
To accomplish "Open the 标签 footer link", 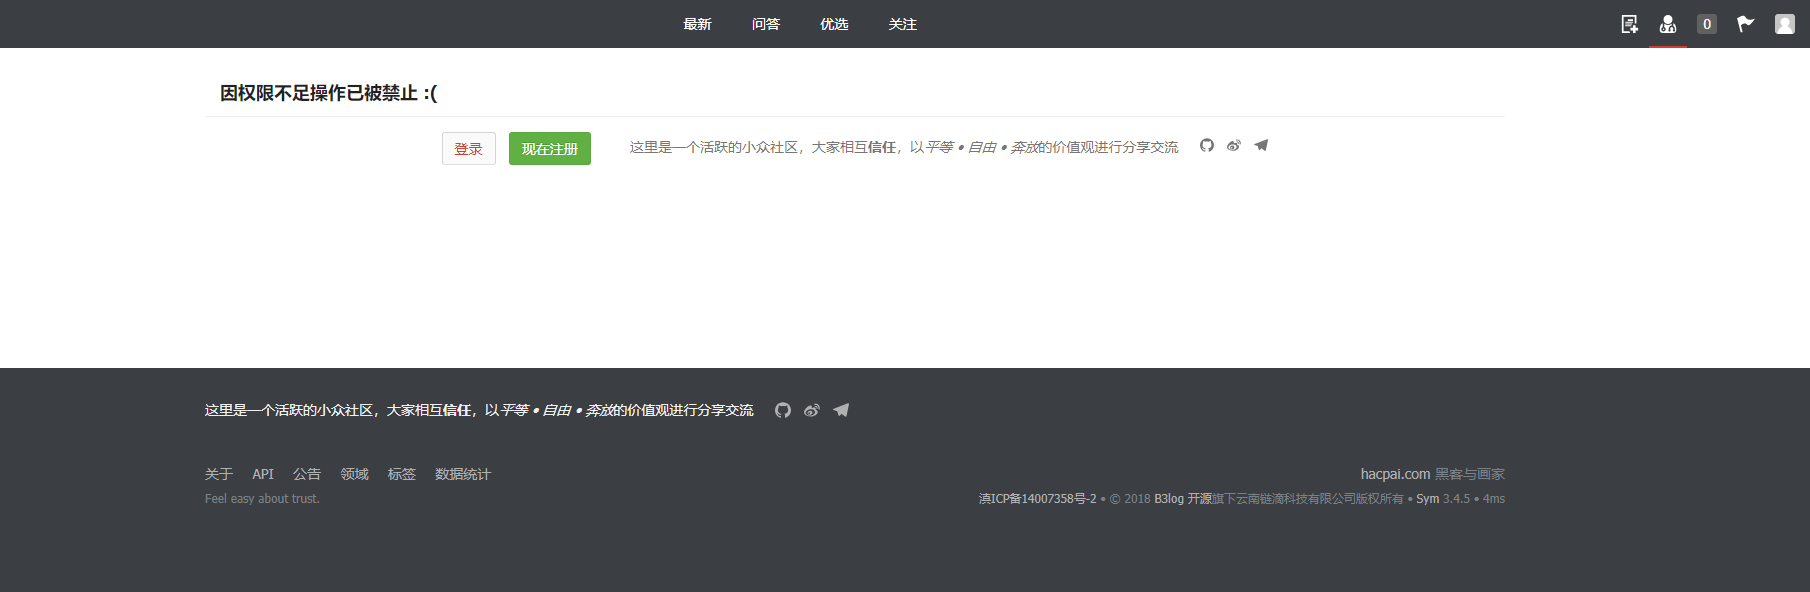I will [402, 474].
